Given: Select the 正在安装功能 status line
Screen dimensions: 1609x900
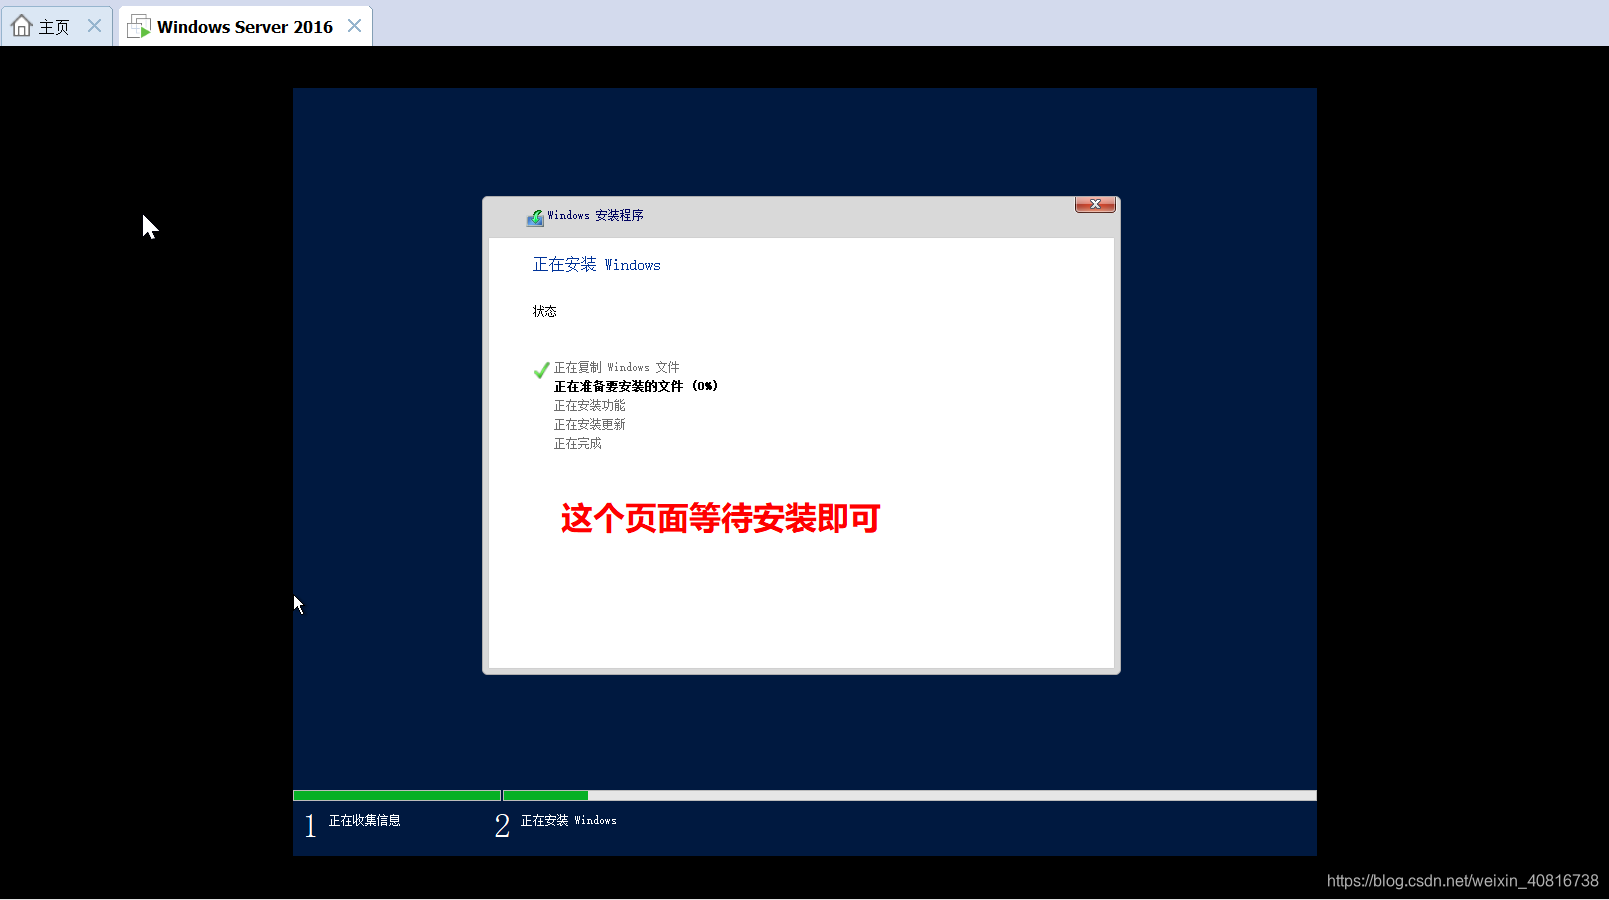Looking at the screenshot, I should point(590,405).
